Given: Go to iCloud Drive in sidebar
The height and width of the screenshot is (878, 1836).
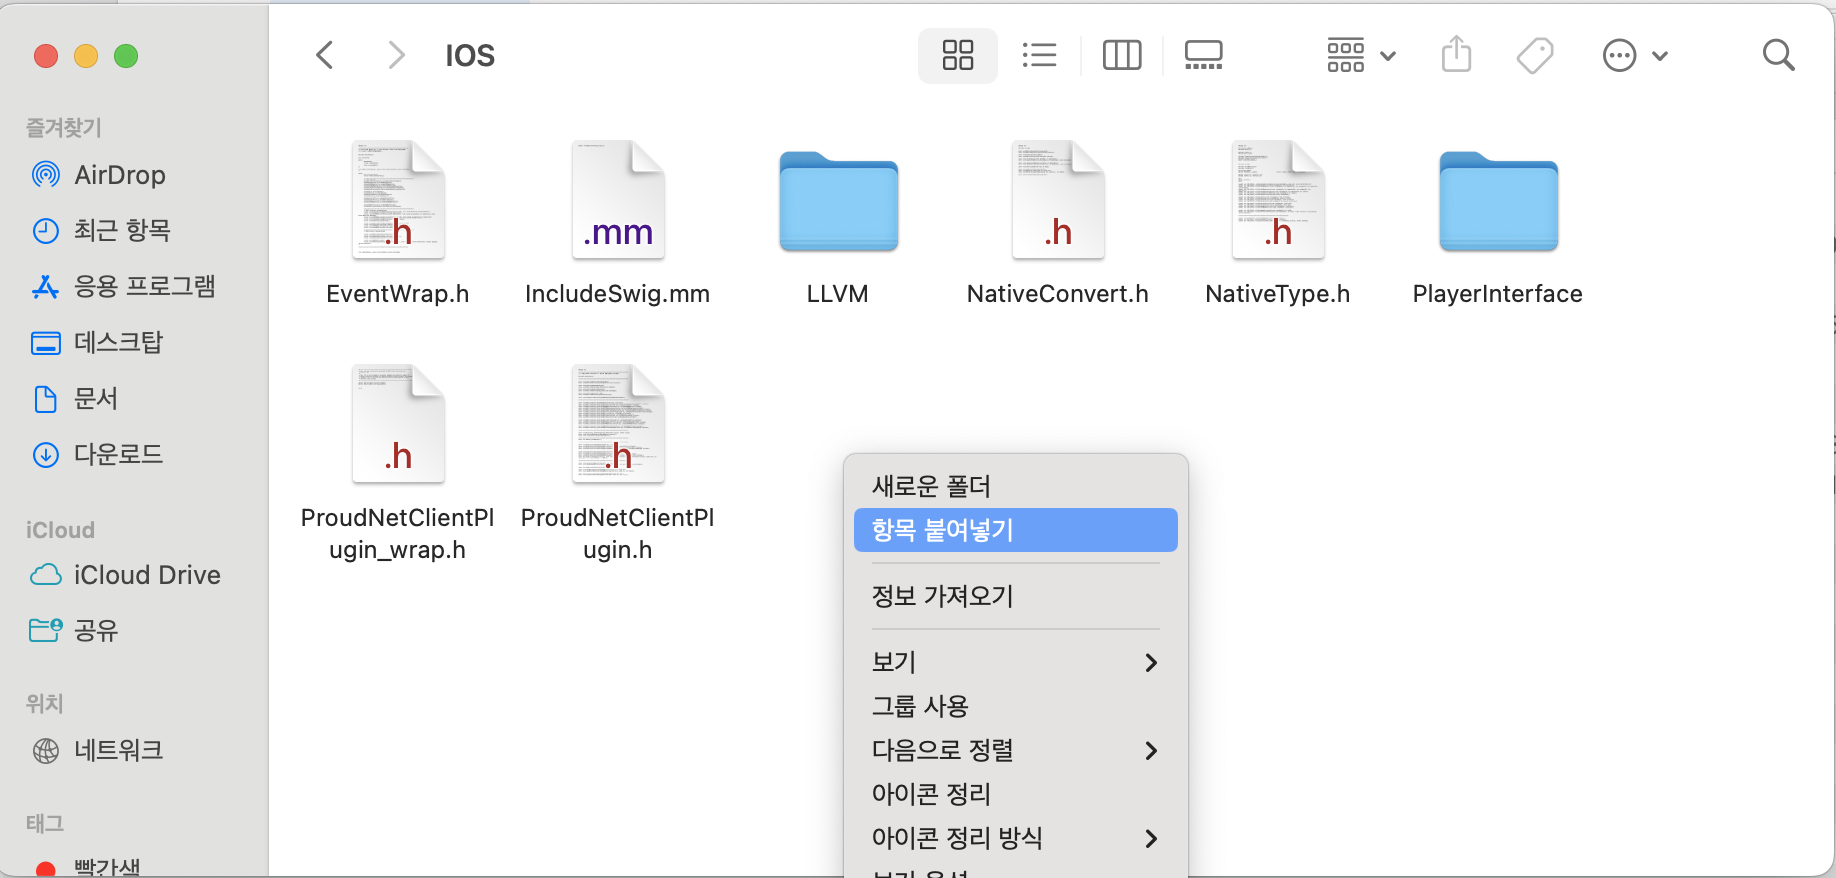Looking at the screenshot, I should tap(146, 575).
